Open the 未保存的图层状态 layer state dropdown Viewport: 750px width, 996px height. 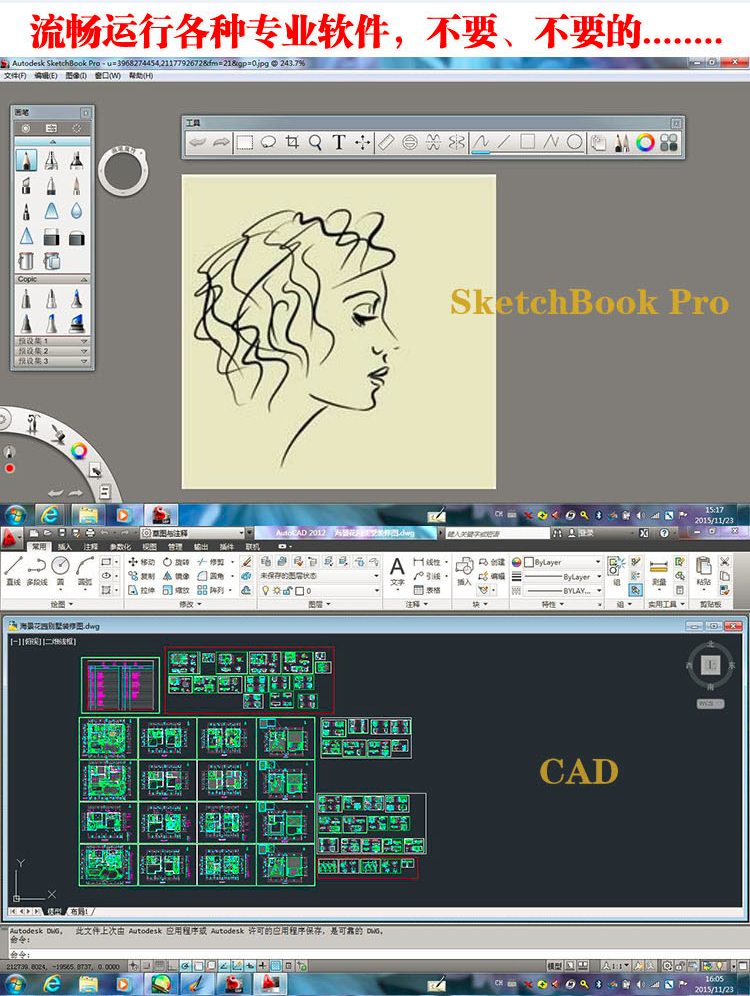coord(319,575)
